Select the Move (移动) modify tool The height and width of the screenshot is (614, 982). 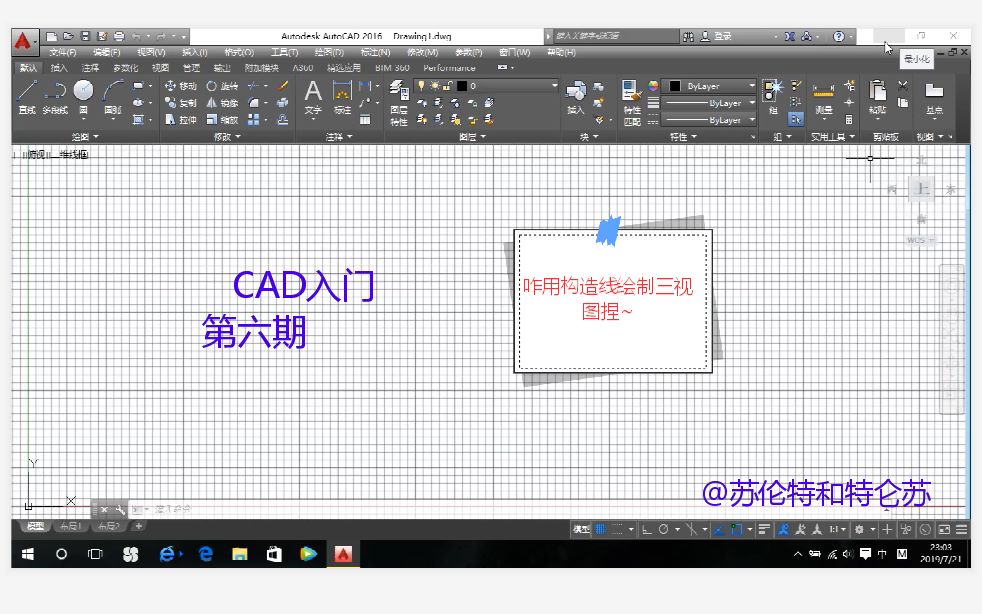(x=176, y=86)
